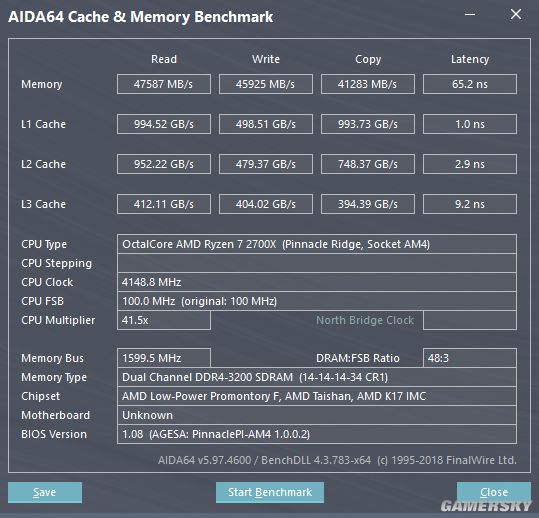Select L2 Cache Read 952.22 GB/s
This screenshot has width=539, height=518.
tap(164, 164)
